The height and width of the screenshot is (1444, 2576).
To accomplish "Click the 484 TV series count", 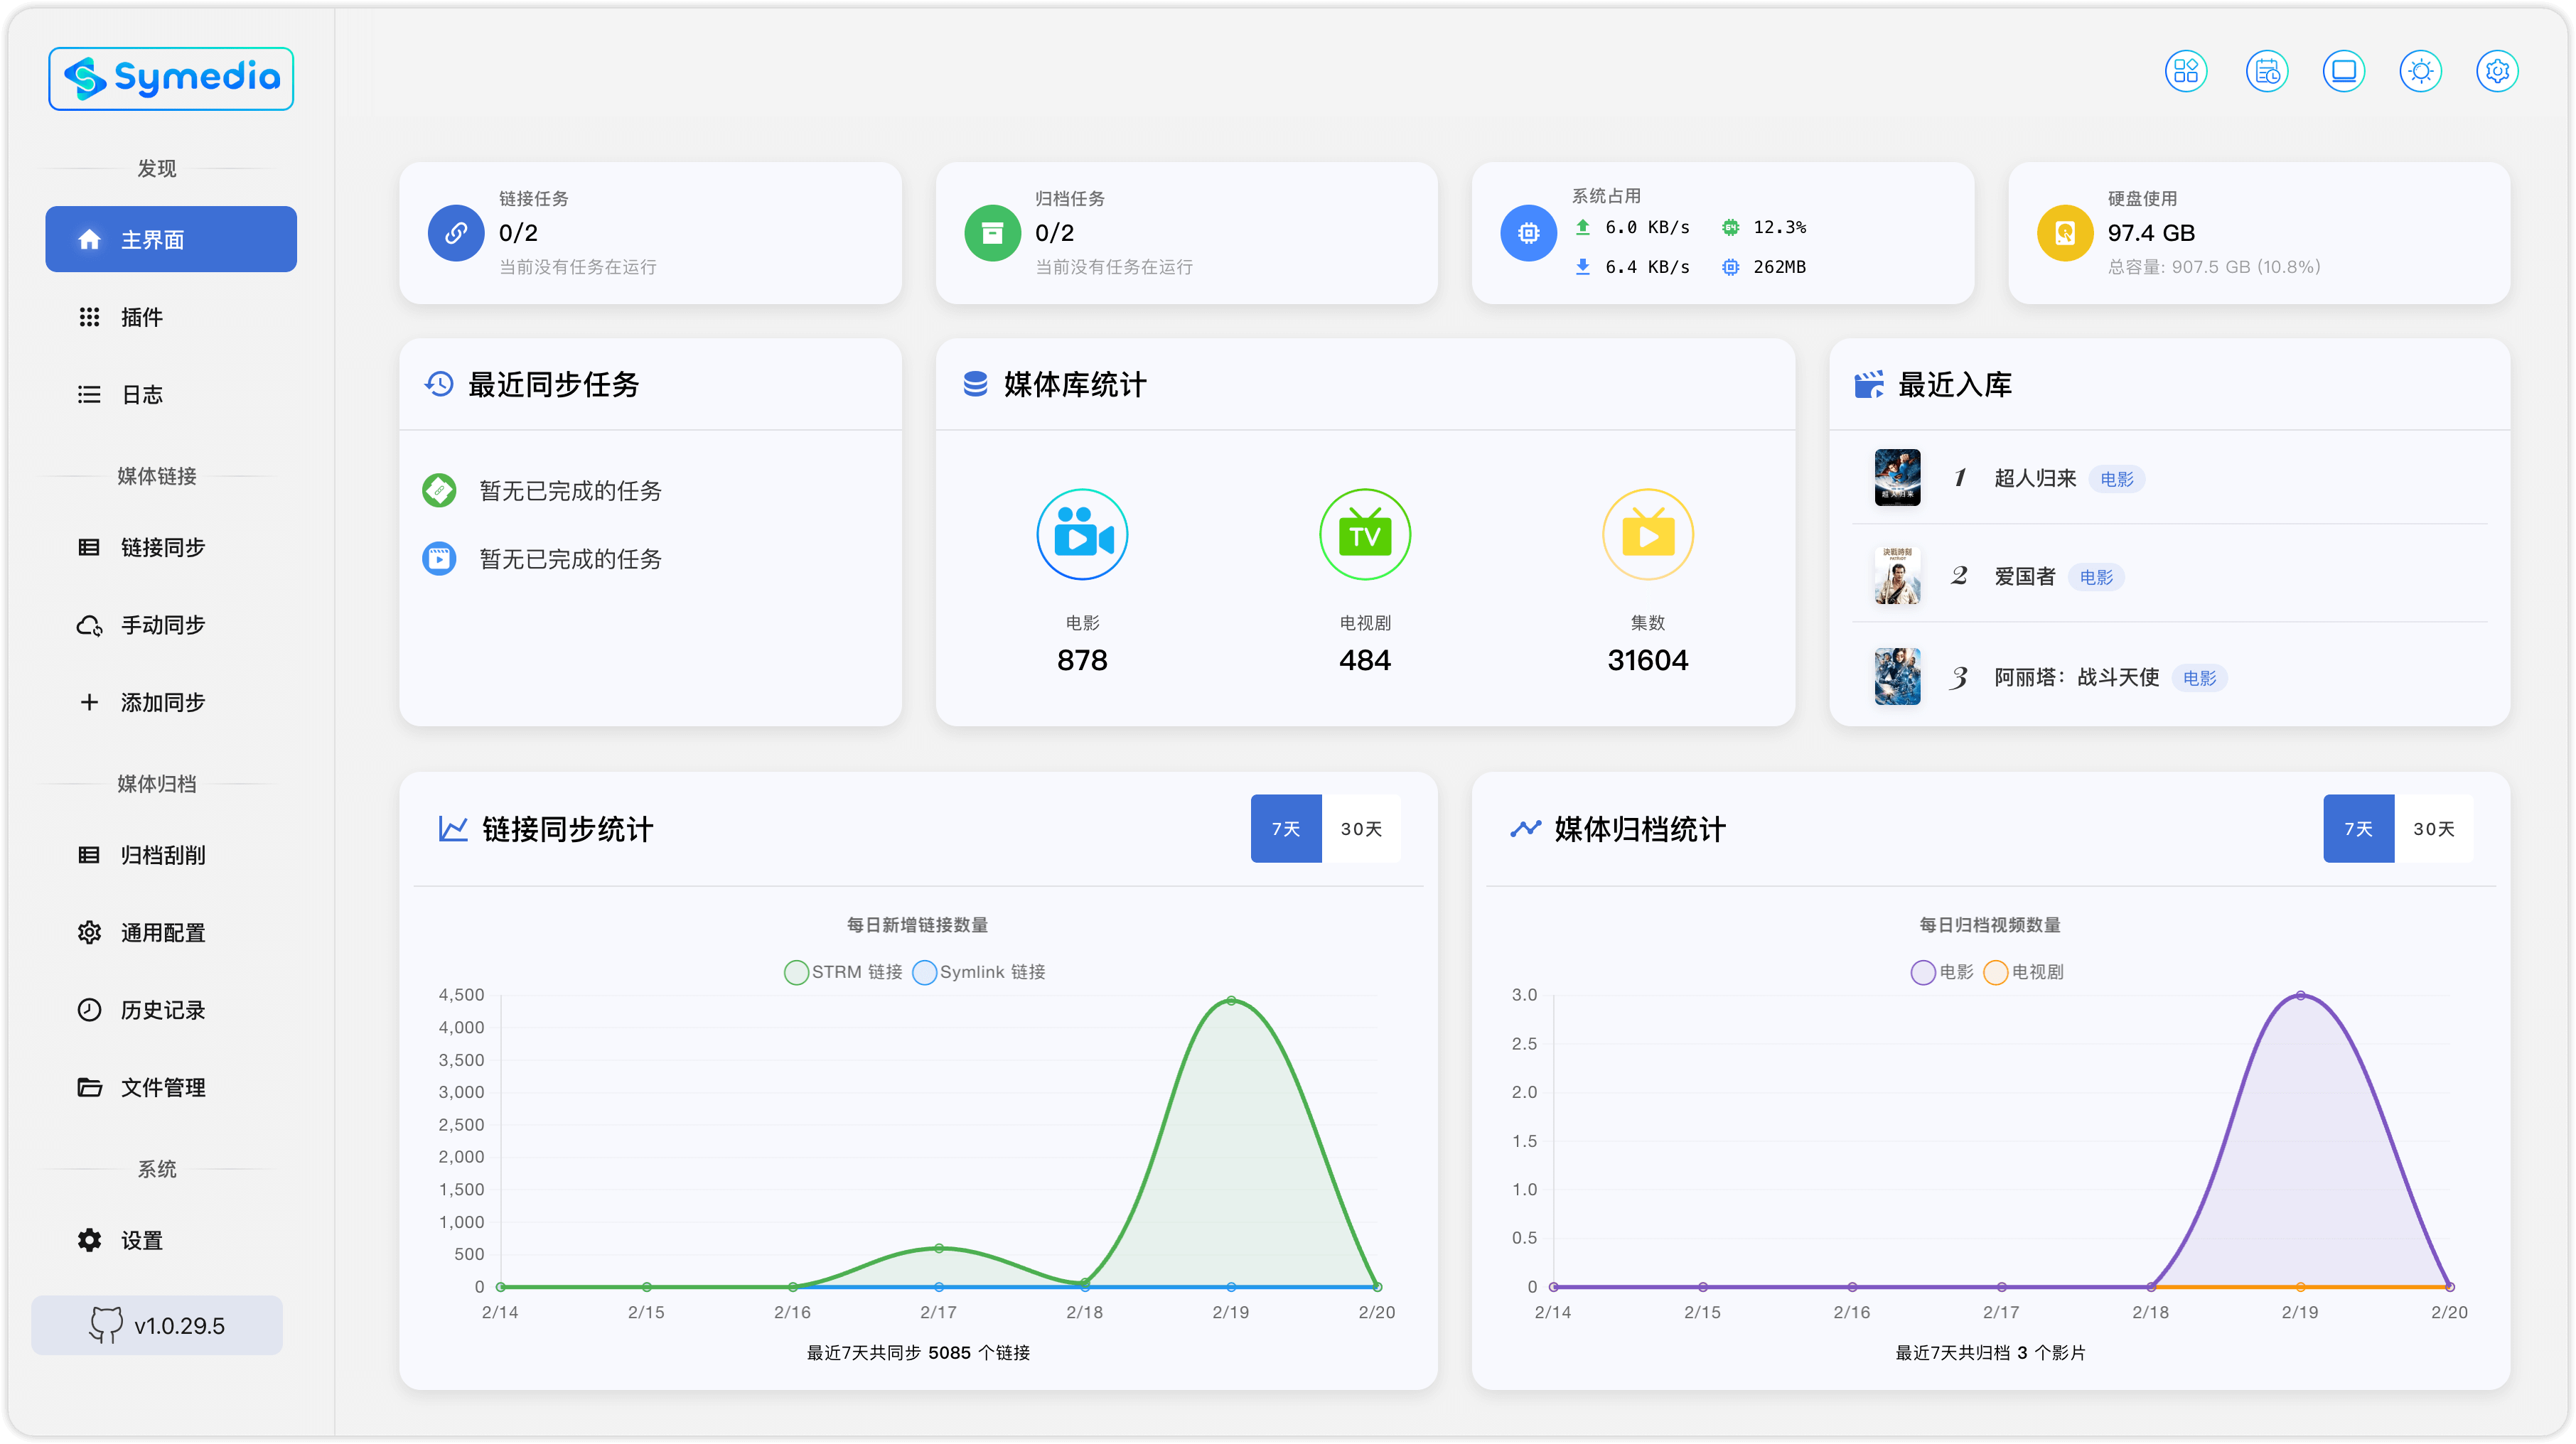I will tap(1365, 660).
